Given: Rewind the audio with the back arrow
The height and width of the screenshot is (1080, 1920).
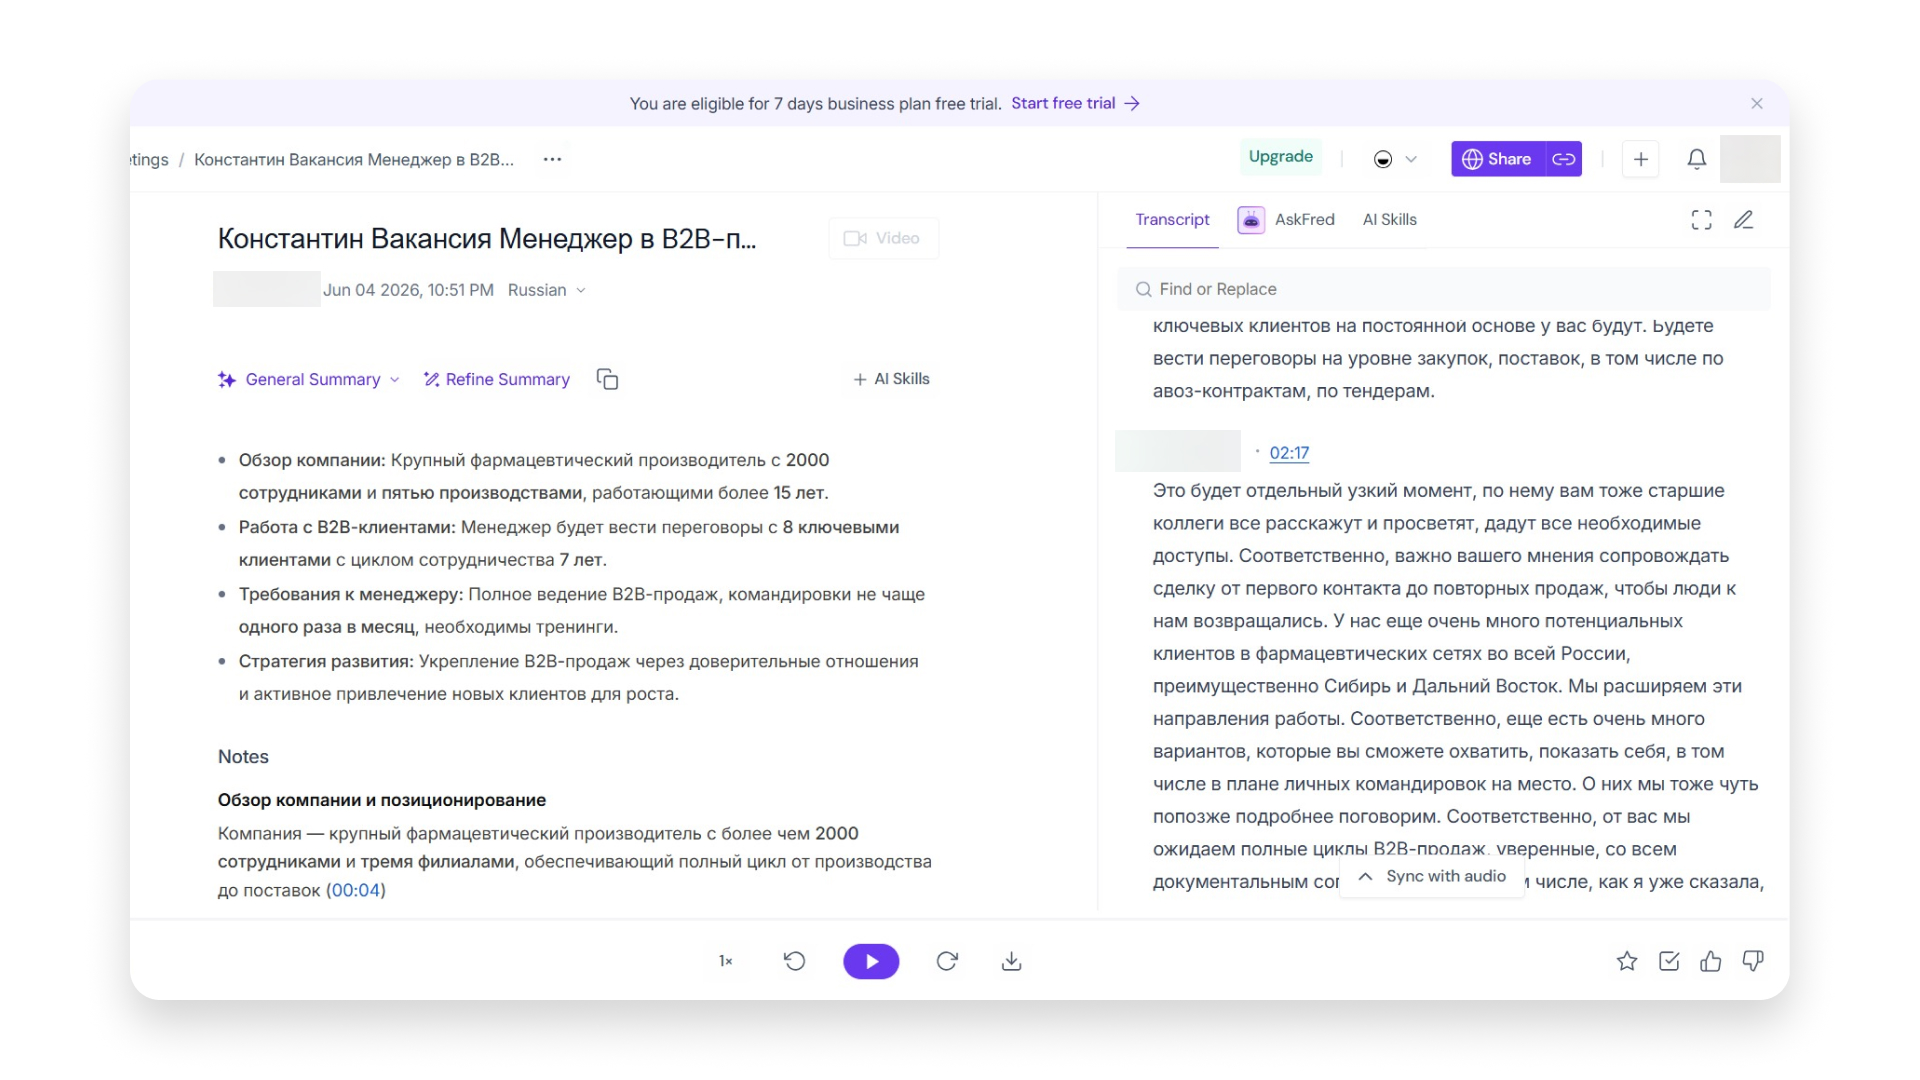Looking at the screenshot, I should point(794,961).
